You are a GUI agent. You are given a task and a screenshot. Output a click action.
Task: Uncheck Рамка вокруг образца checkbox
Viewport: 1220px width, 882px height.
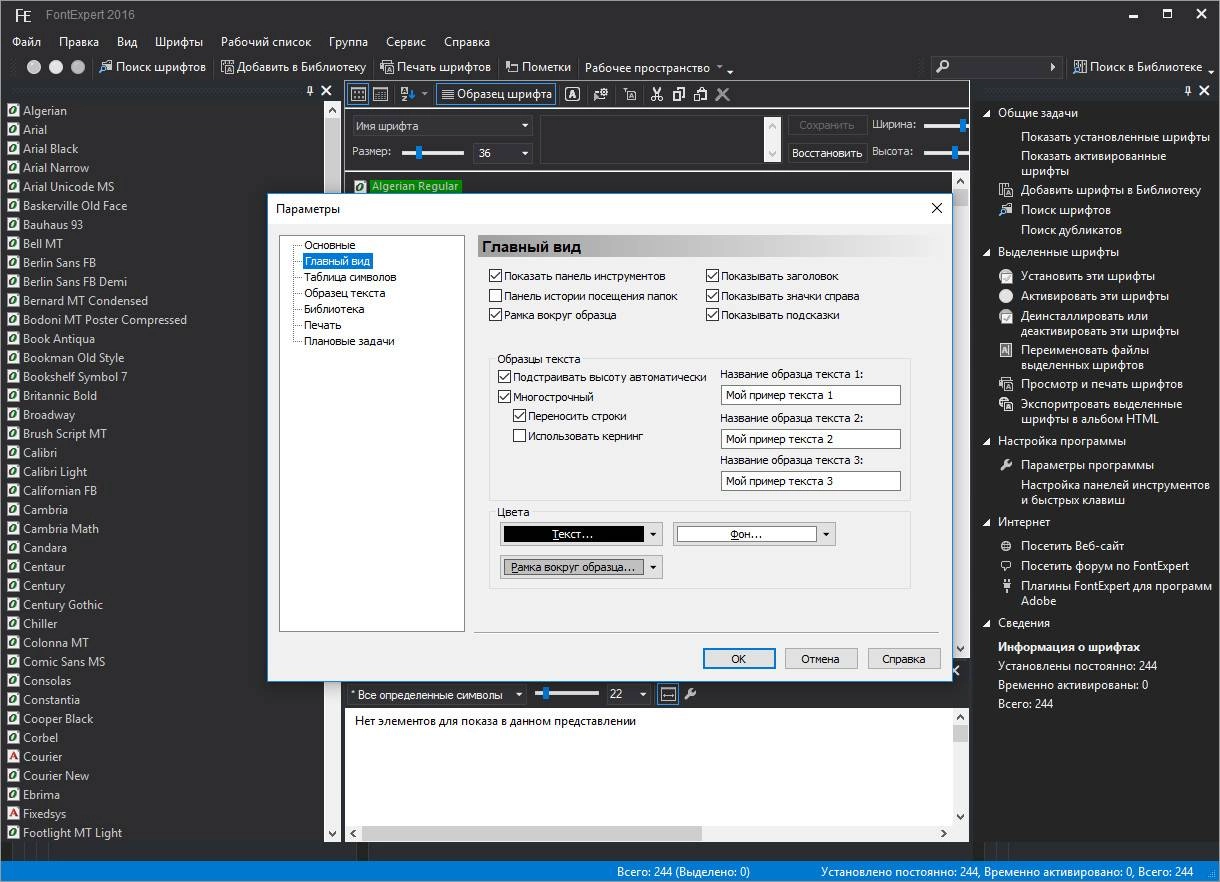pos(495,315)
